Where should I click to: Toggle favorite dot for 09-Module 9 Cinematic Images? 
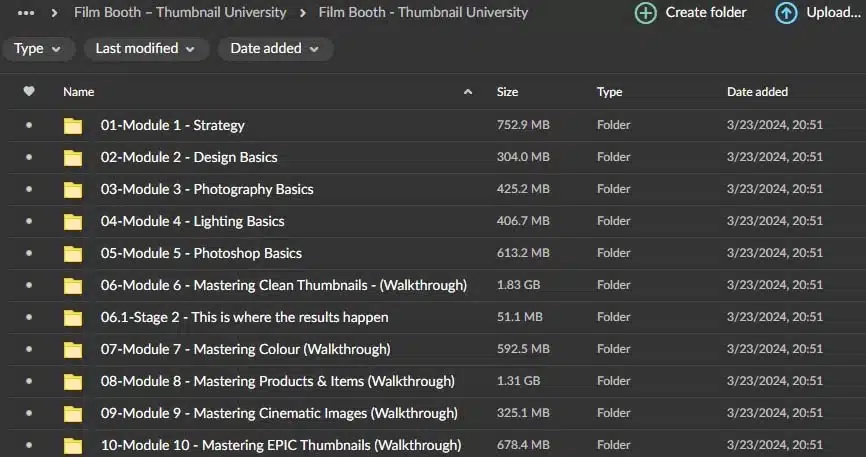pyautogui.click(x=29, y=413)
